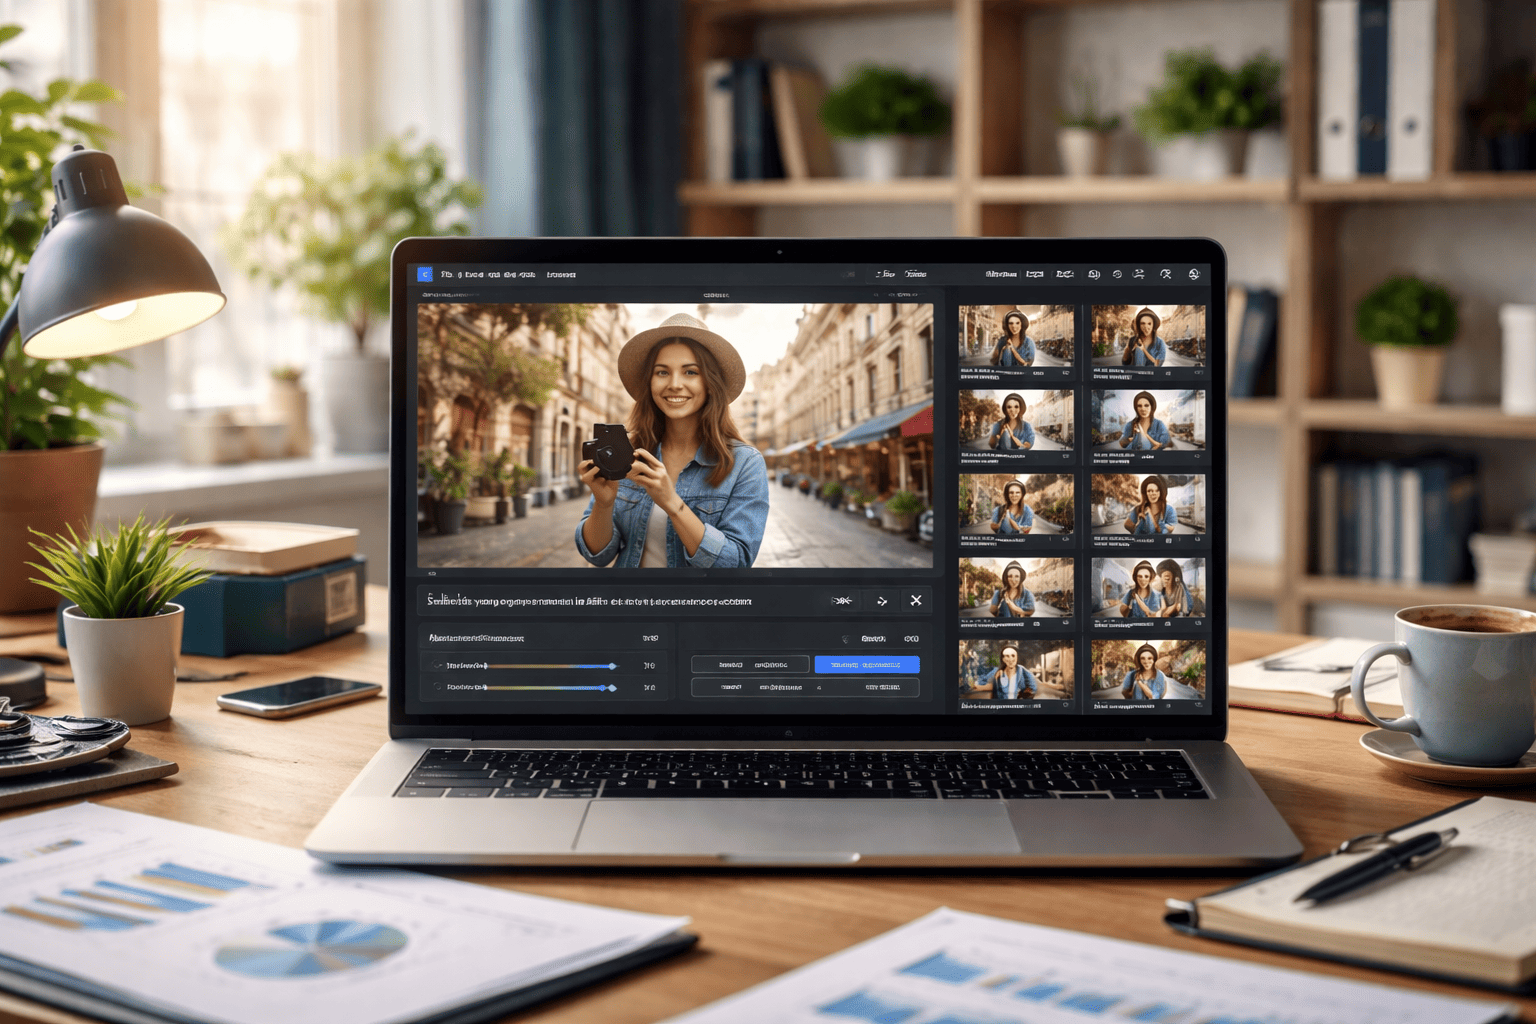
Task: Click the small icon under the top-left thumbnail
Action: [x=1066, y=373]
